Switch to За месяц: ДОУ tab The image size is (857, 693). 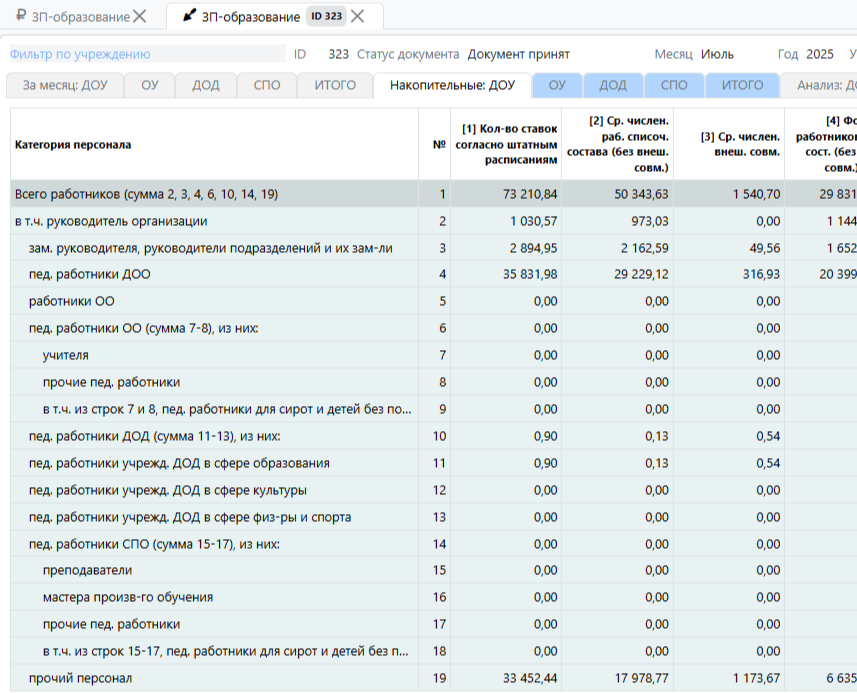(x=65, y=86)
